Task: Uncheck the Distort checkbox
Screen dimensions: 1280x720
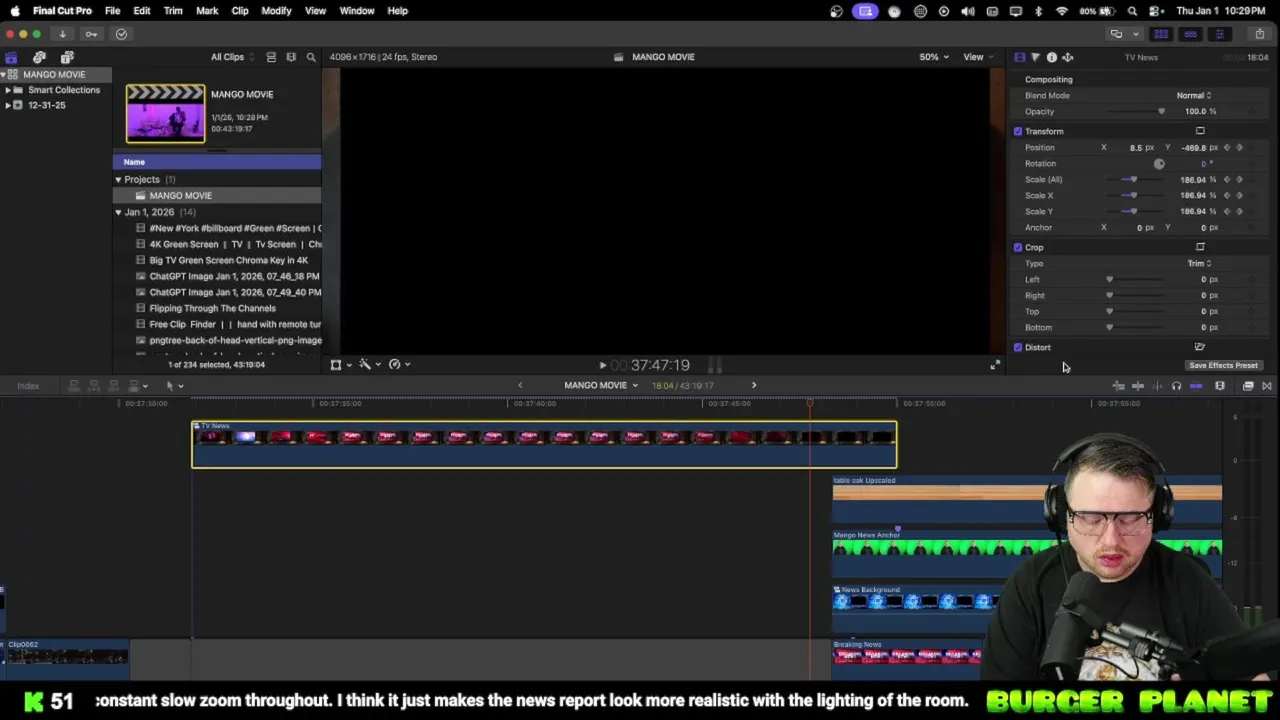Action: tap(1018, 347)
